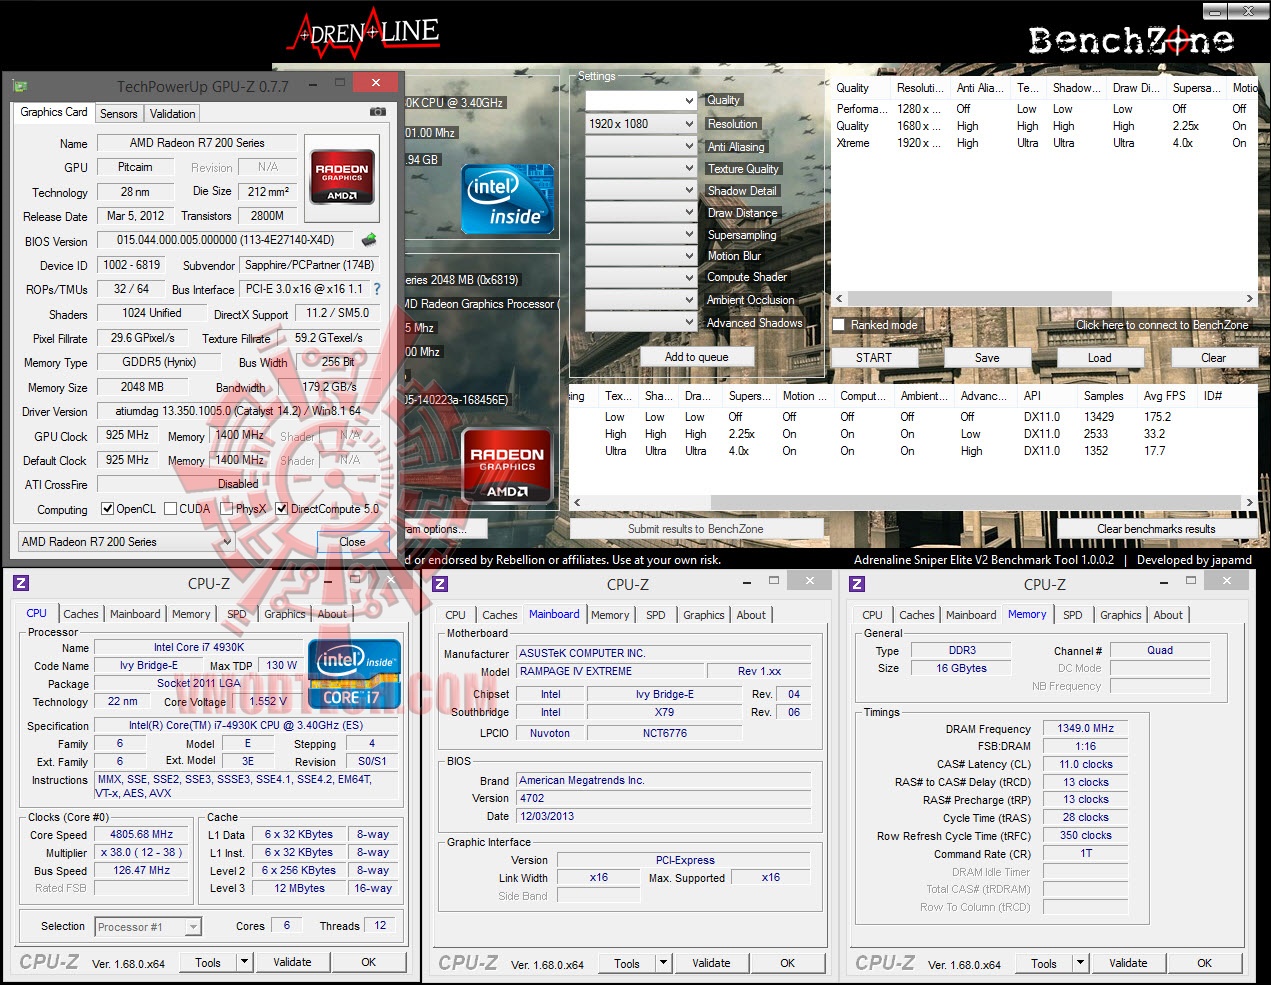This screenshot has width=1271, height=985.
Task: Open the Resolution dropdown showing 1920 x 1080
Action: pos(640,124)
